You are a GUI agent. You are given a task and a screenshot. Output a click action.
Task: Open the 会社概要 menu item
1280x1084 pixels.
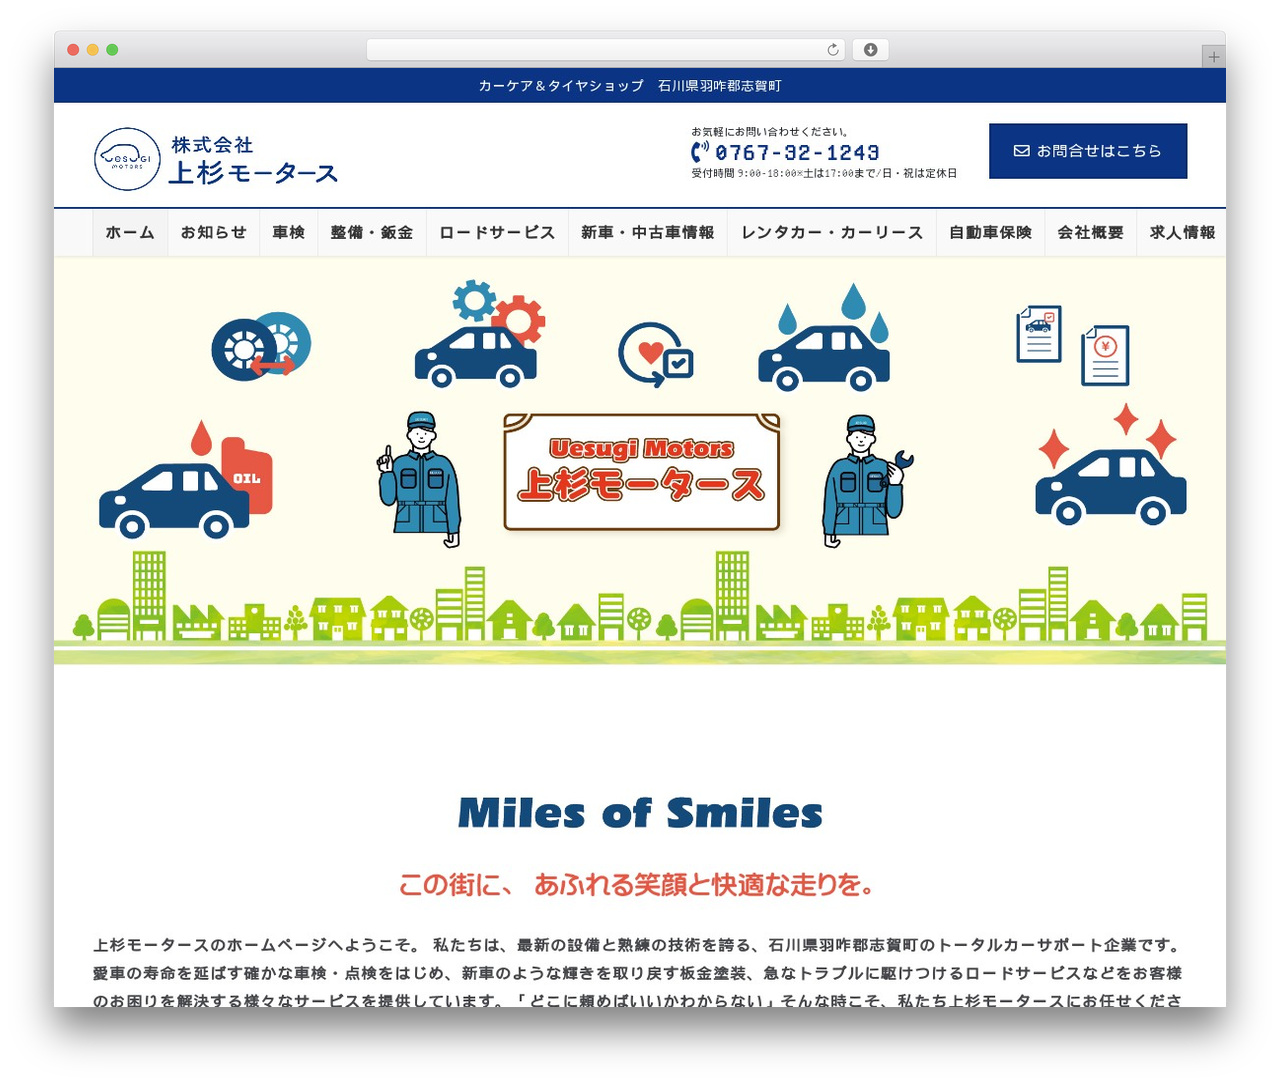[x=1091, y=233]
